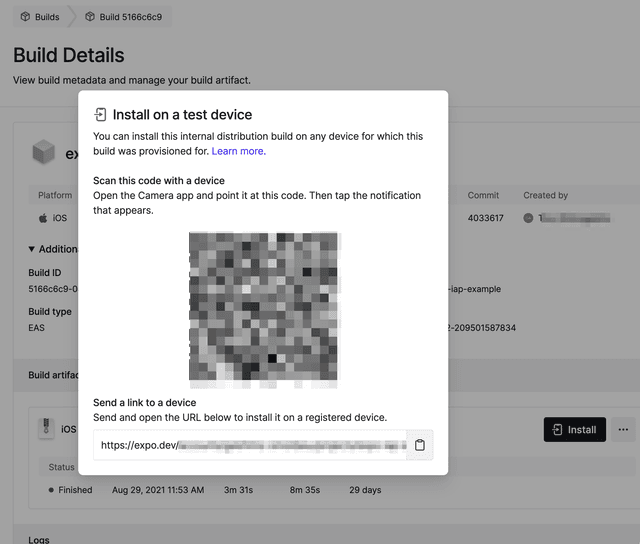The height and width of the screenshot is (544, 640).
Task: Click the iOS build artifact archive icon
Action: point(45,429)
